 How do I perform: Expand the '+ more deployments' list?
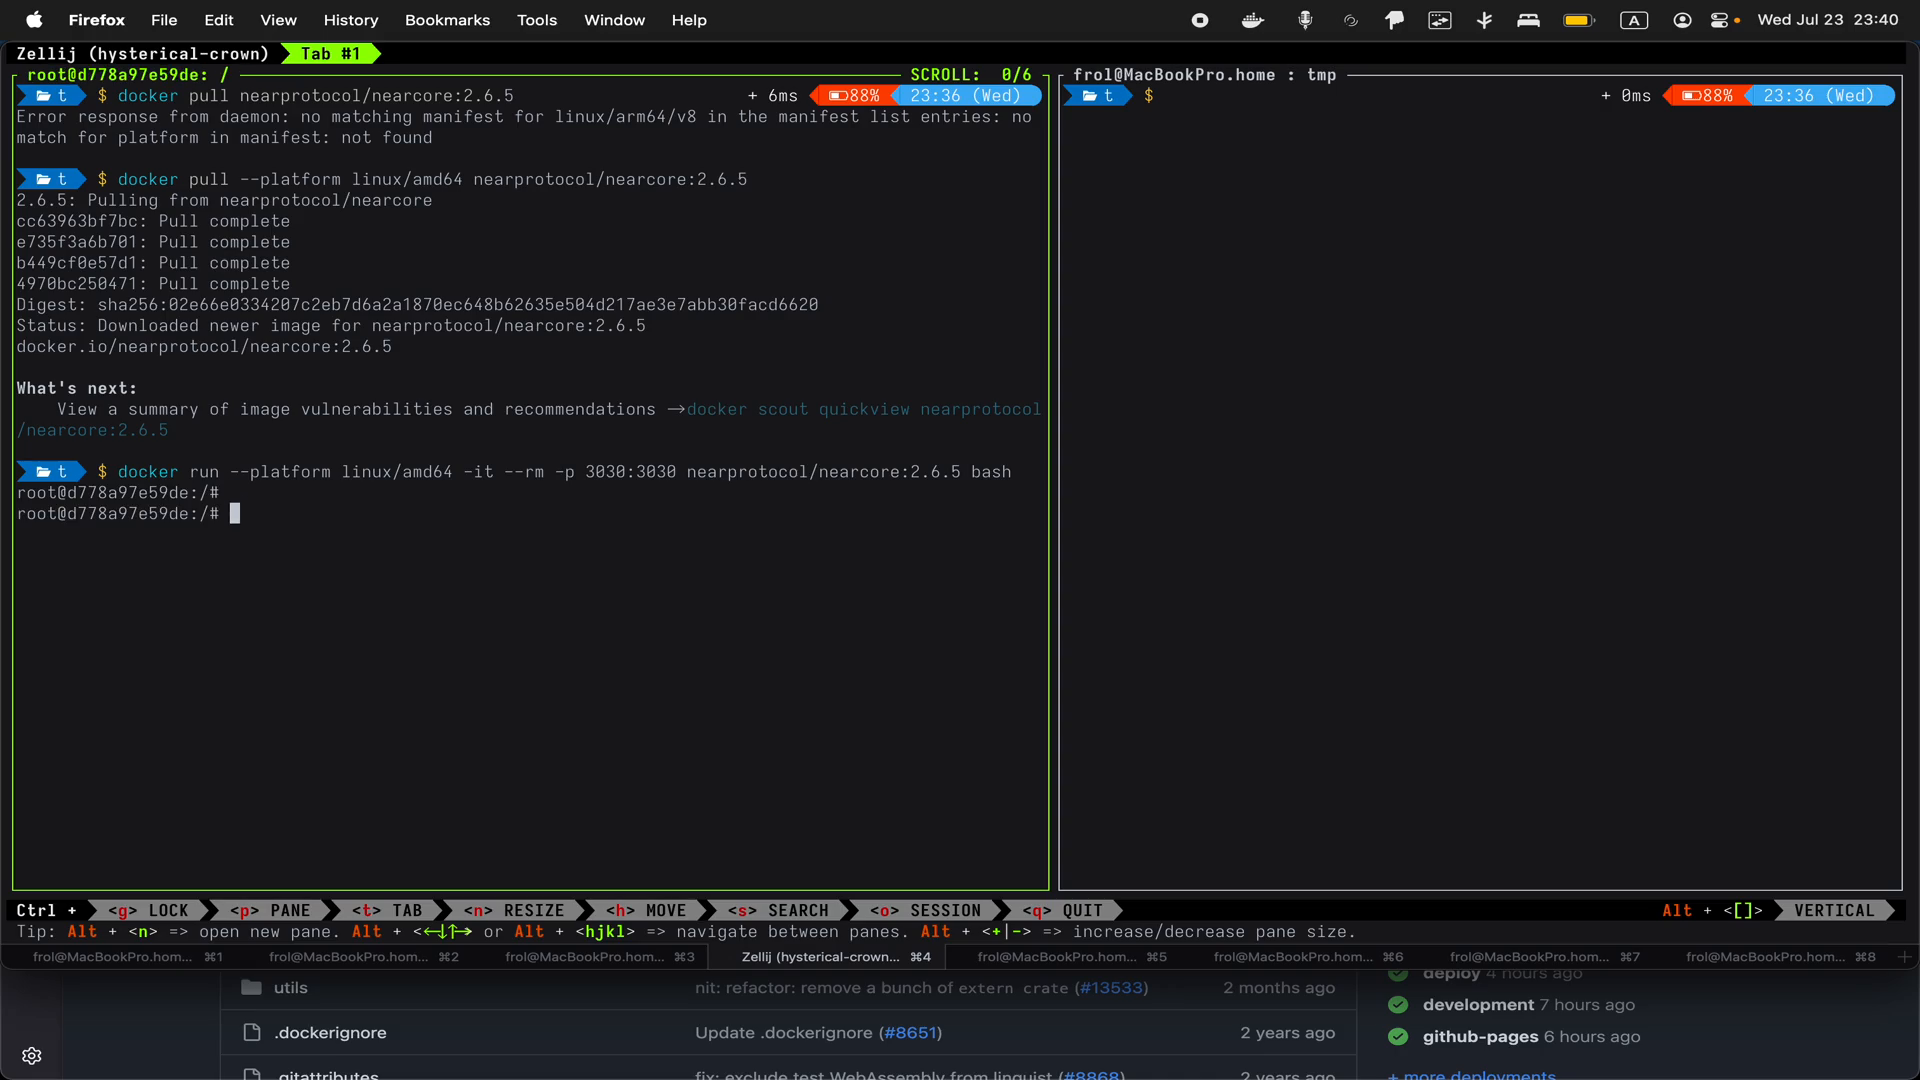(x=1471, y=1076)
